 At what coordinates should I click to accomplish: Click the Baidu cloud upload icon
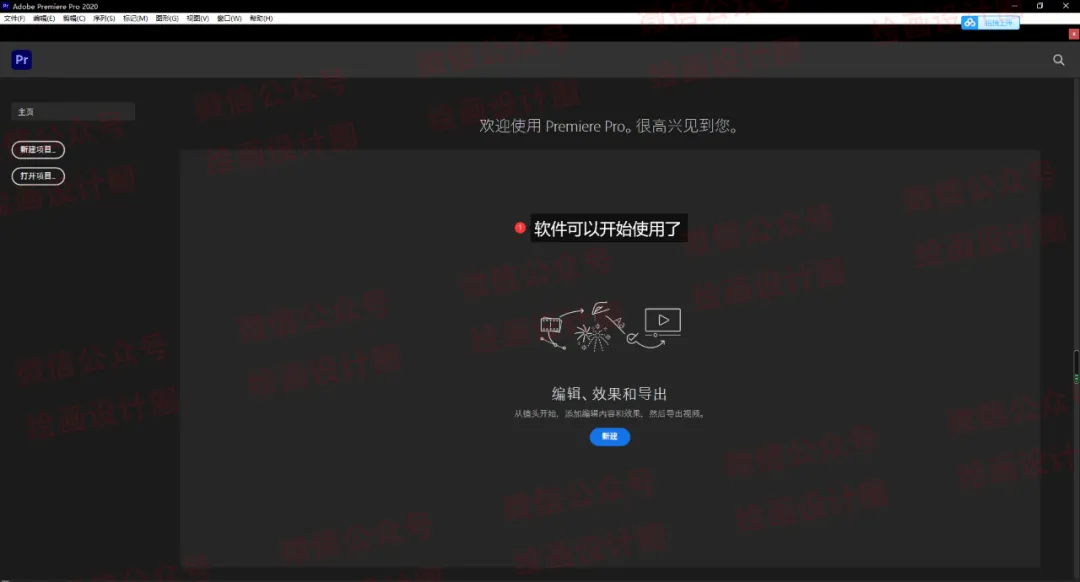(970, 23)
